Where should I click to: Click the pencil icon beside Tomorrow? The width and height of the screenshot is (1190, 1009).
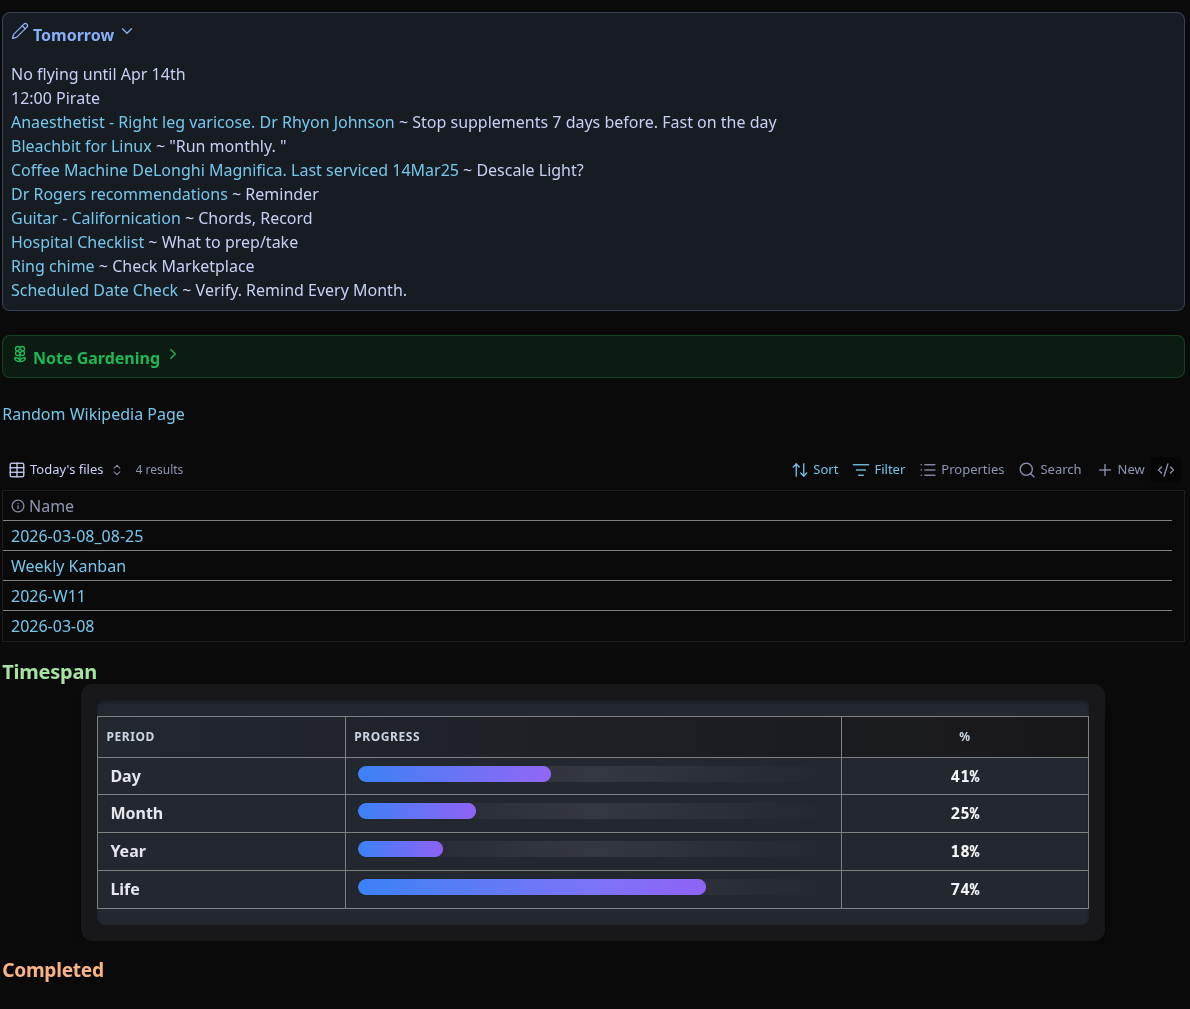pyautogui.click(x=19, y=33)
